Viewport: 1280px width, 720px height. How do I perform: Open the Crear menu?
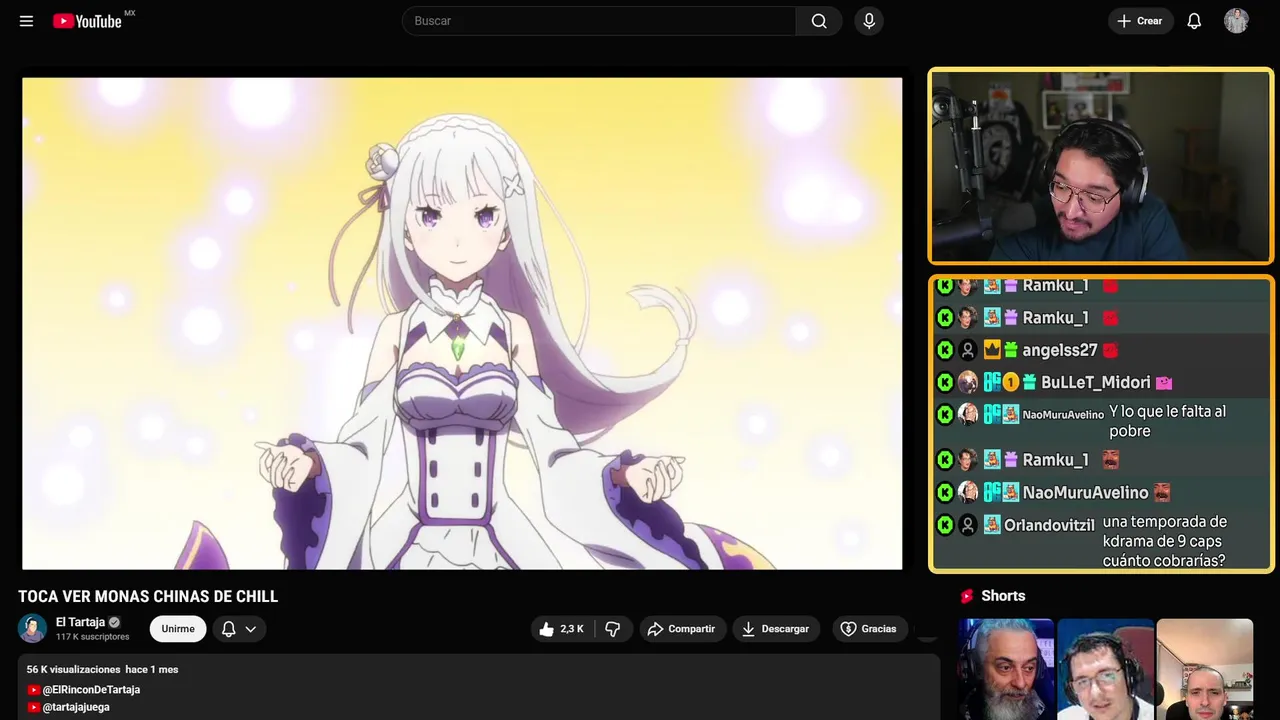(x=1140, y=21)
